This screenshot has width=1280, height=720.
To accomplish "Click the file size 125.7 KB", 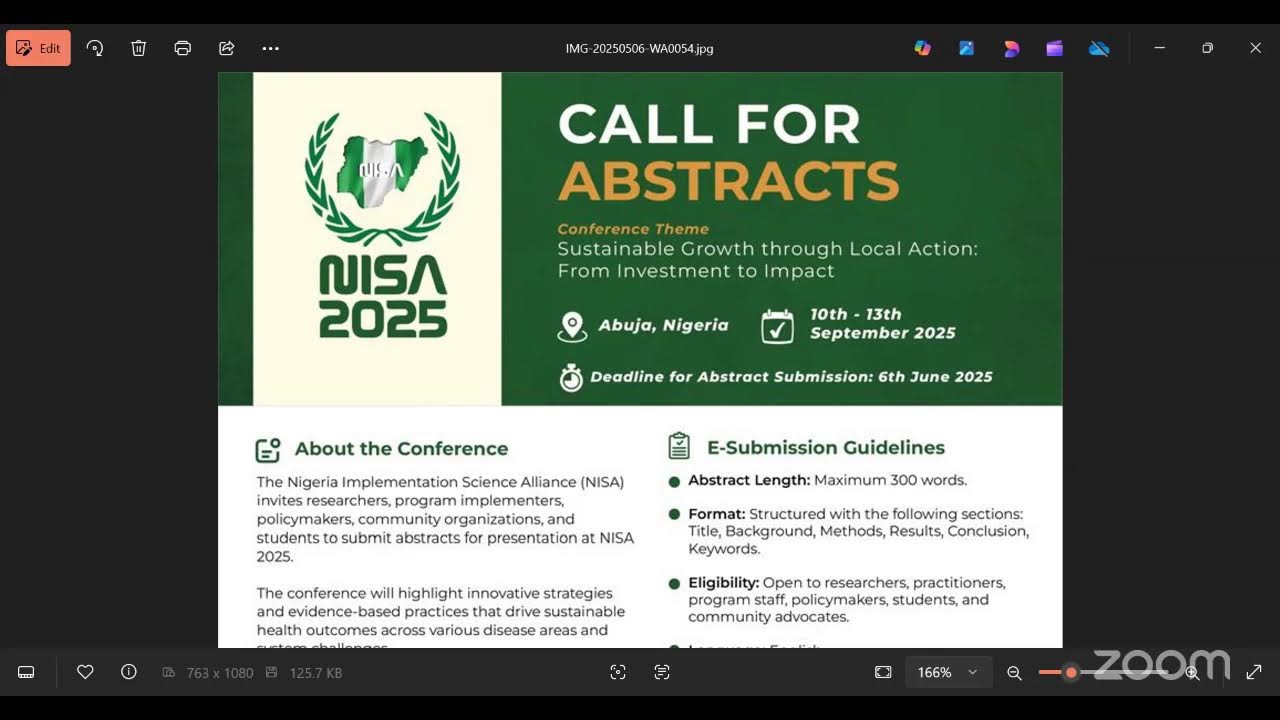I will [314, 673].
